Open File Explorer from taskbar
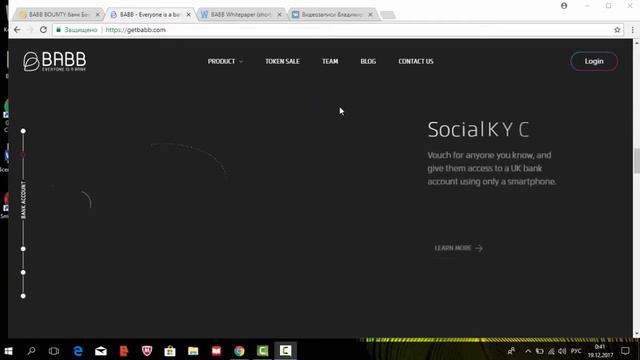Viewport: 640px width, 360px height. pyautogui.click(x=193, y=351)
